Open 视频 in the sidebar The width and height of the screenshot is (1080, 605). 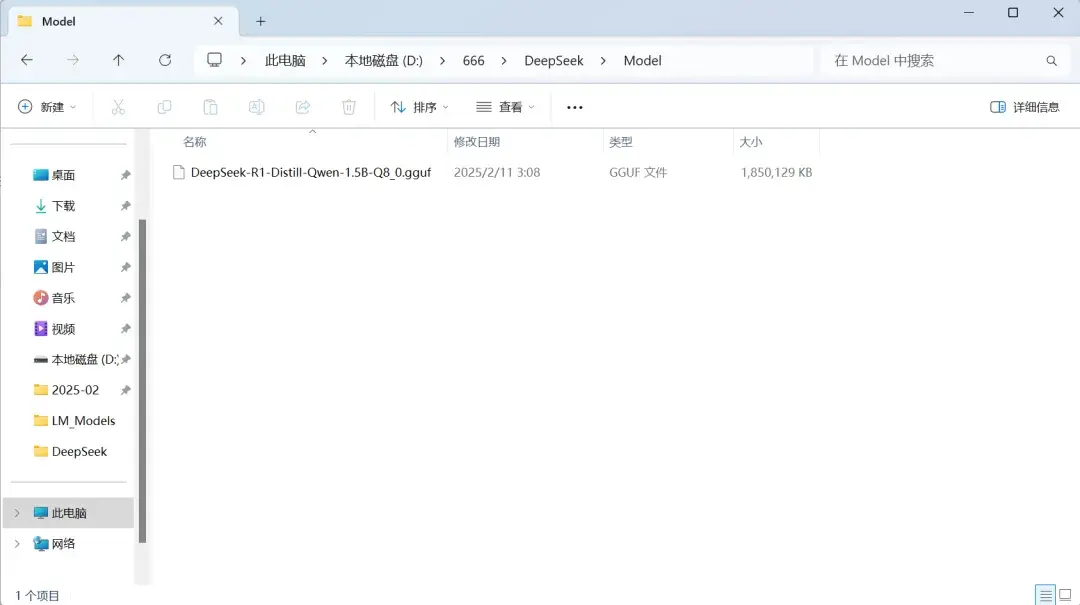tap(63, 329)
